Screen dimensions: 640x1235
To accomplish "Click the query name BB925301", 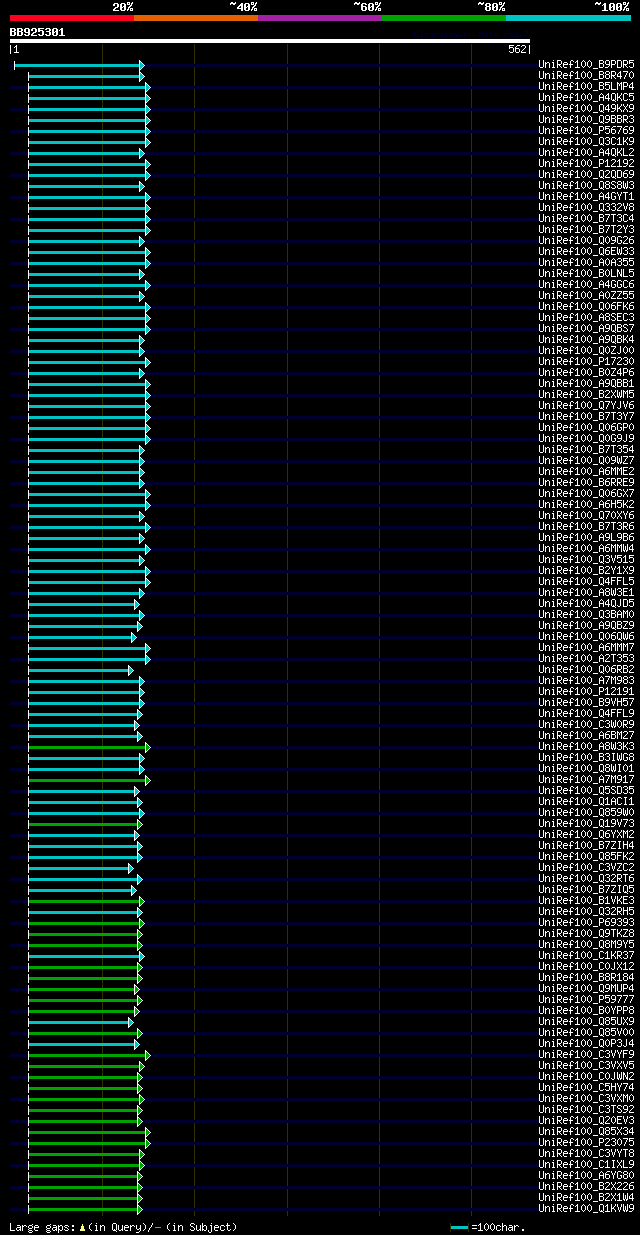I will point(37,32).
